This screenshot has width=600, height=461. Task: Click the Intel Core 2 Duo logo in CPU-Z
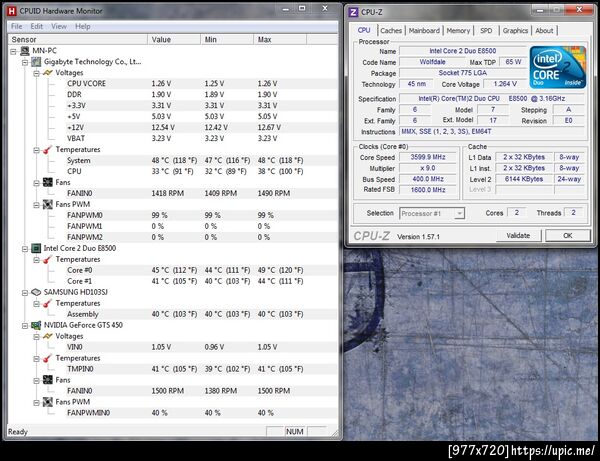(x=558, y=67)
